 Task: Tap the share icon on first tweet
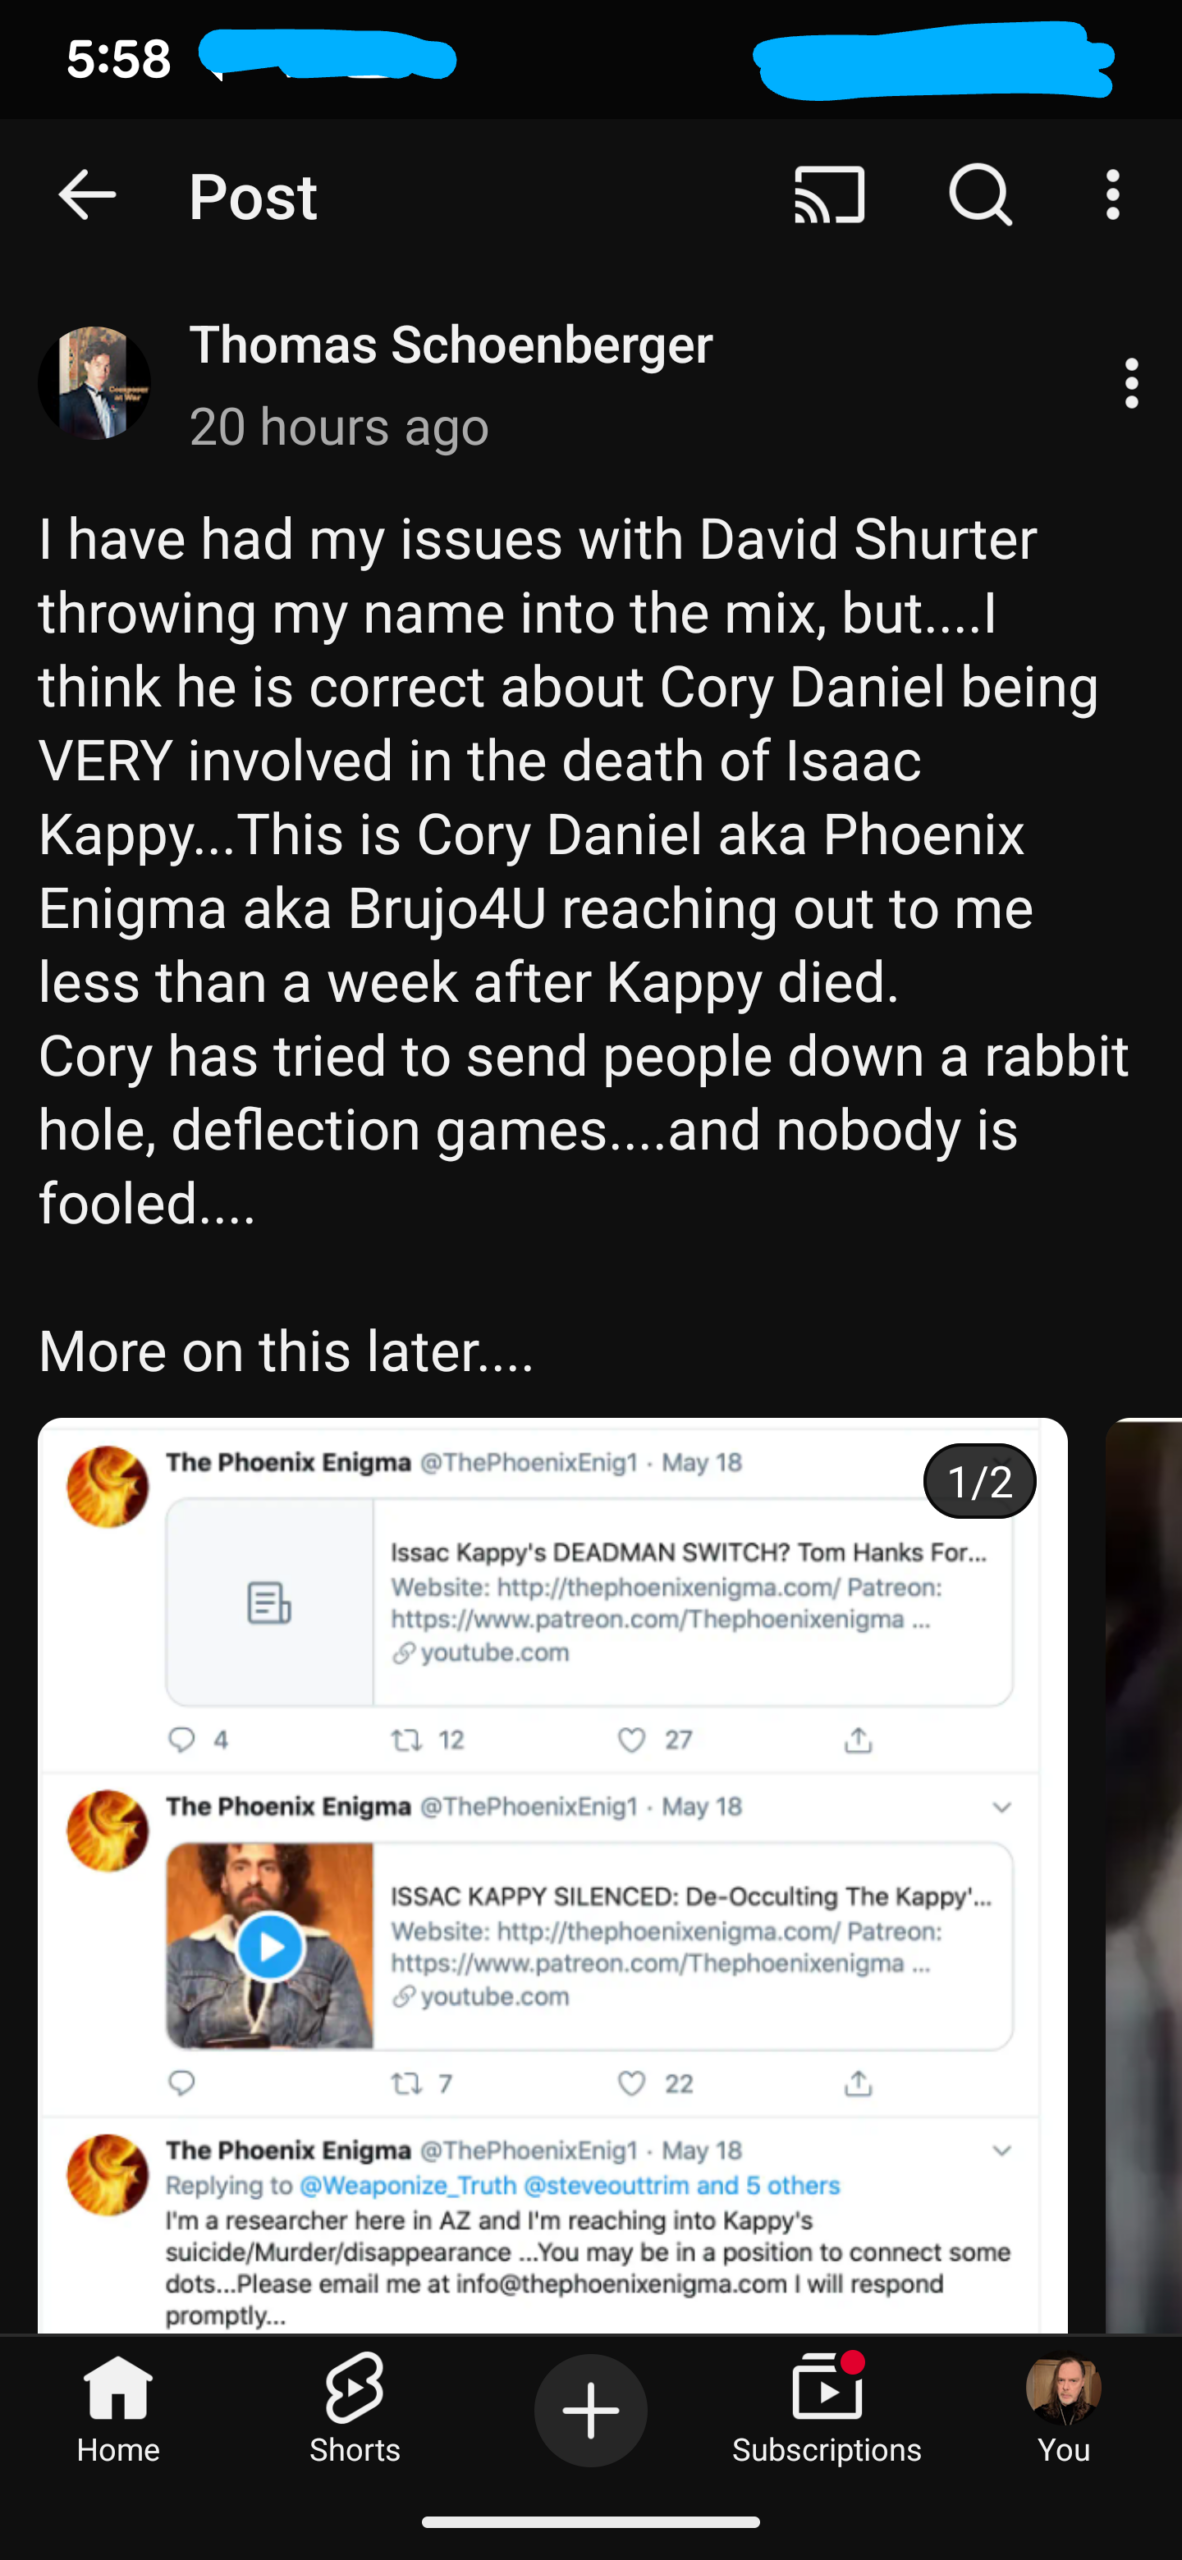858,1740
